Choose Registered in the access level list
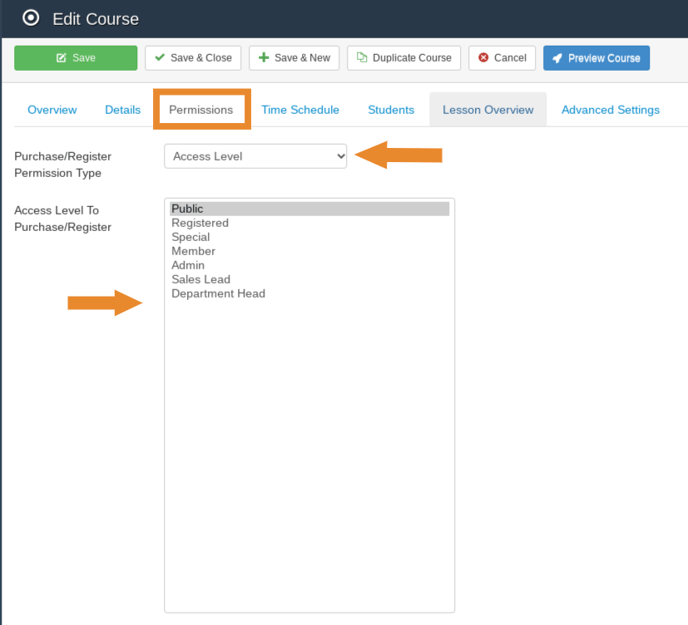 click(200, 223)
